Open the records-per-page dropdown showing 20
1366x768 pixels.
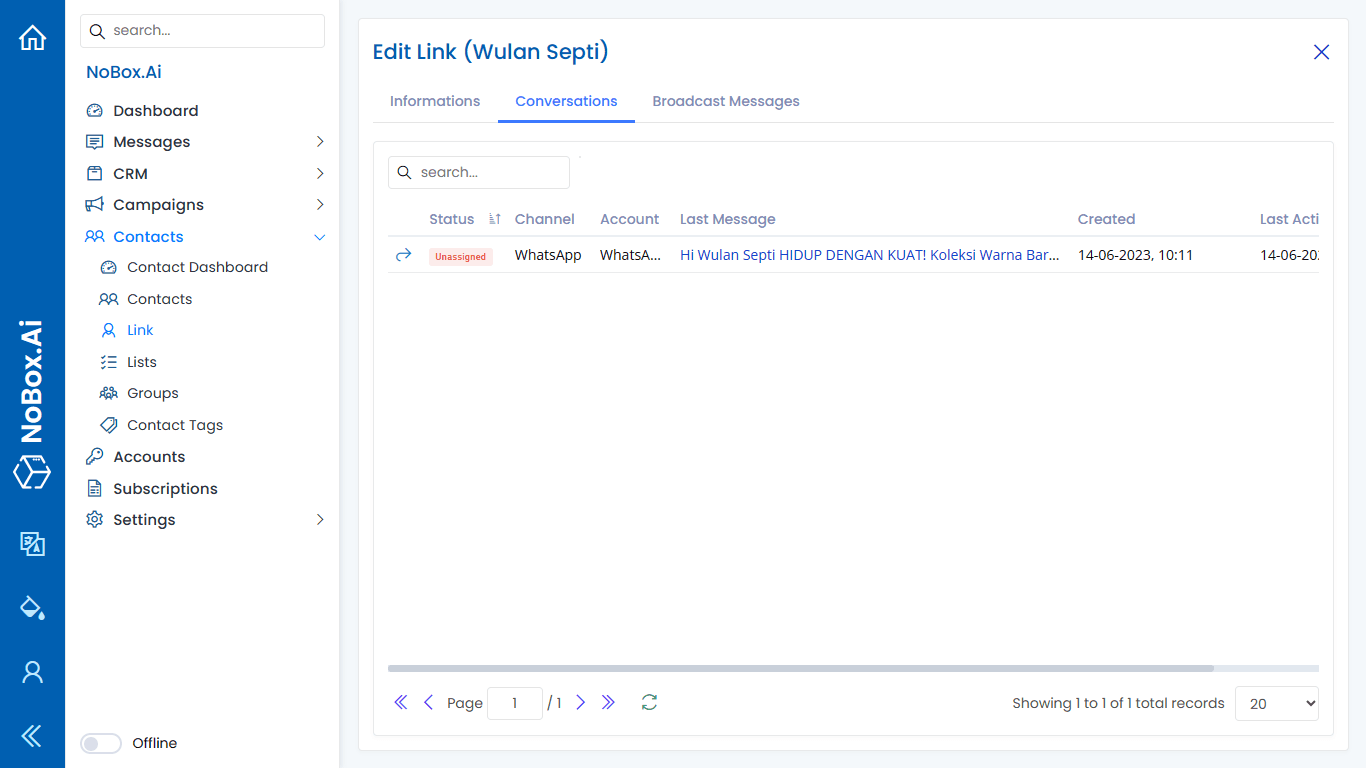coord(1277,703)
